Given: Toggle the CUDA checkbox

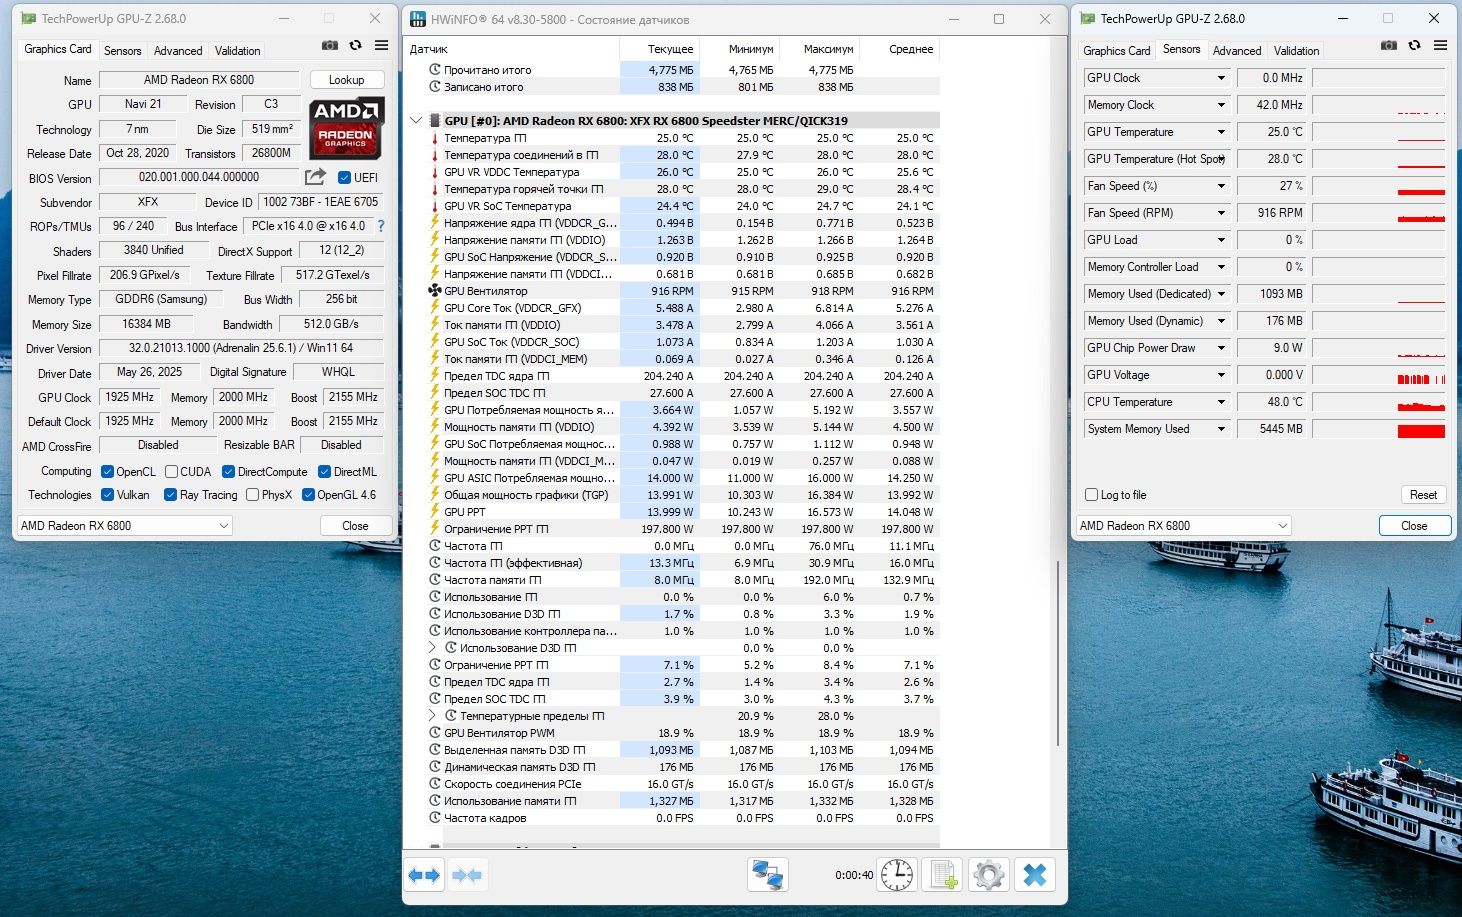Looking at the screenshot, I should click(x=171, y=472).
